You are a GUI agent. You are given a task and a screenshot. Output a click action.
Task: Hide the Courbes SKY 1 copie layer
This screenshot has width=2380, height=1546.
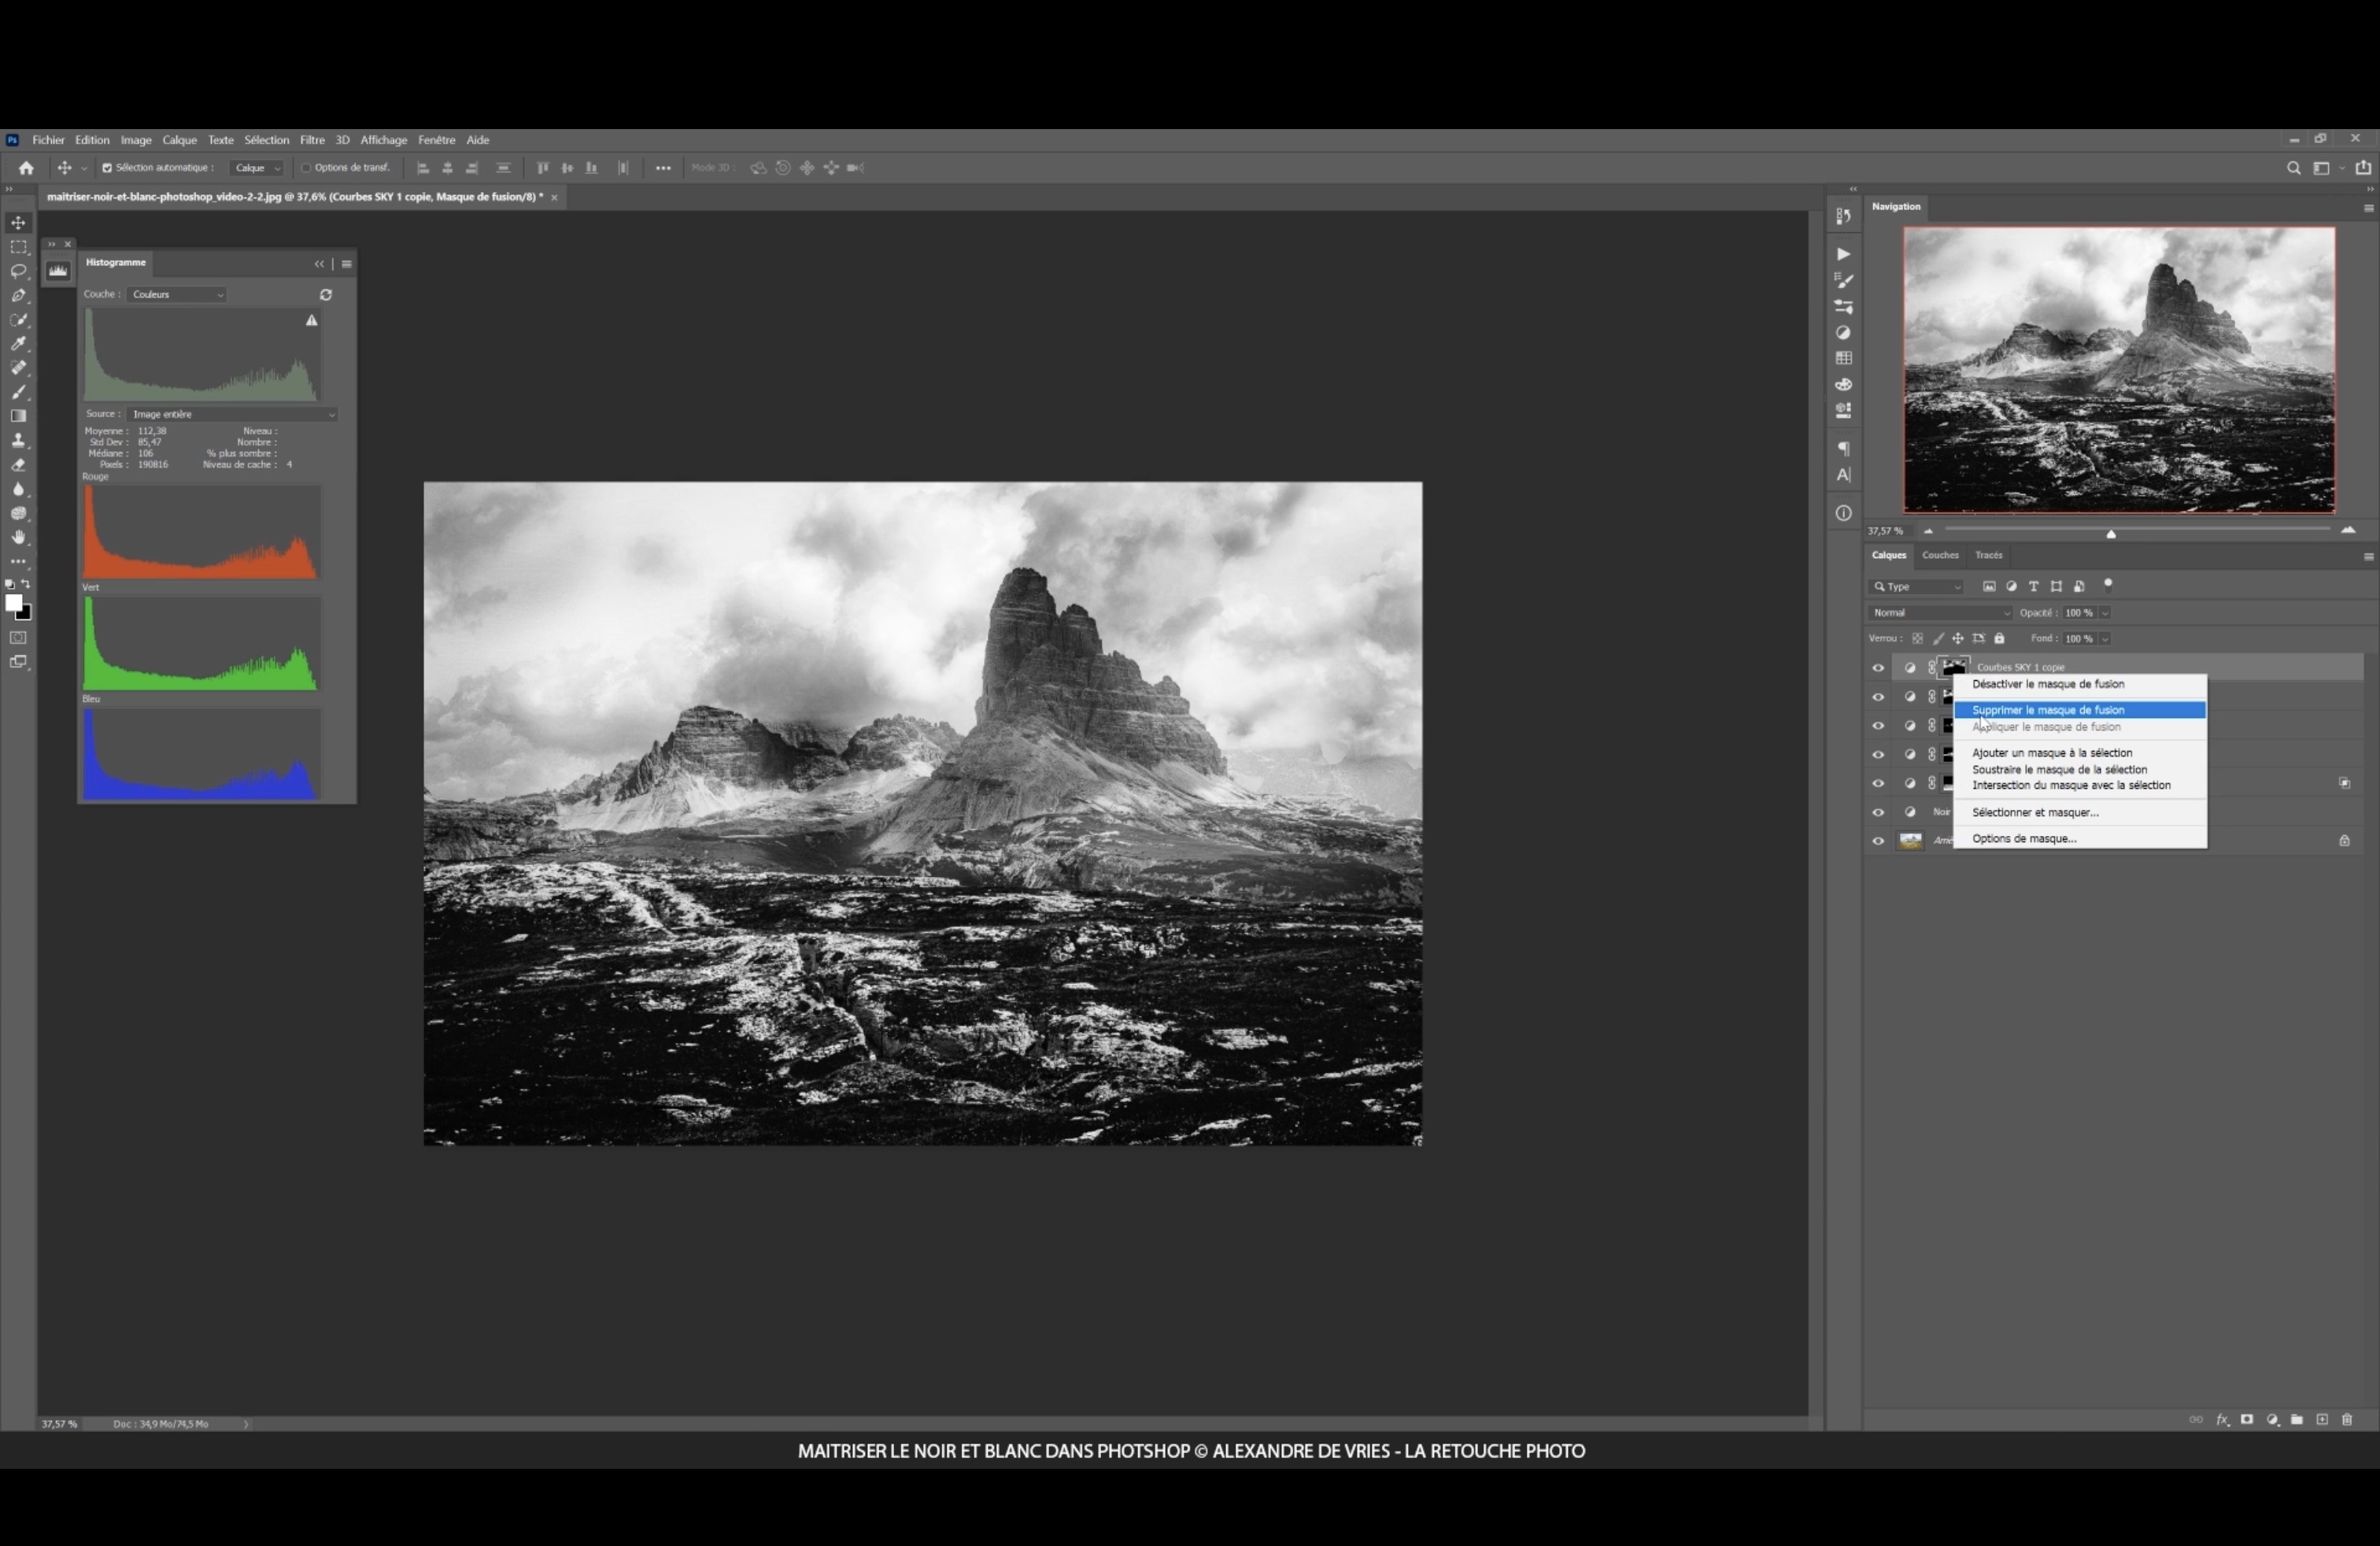1877,668
